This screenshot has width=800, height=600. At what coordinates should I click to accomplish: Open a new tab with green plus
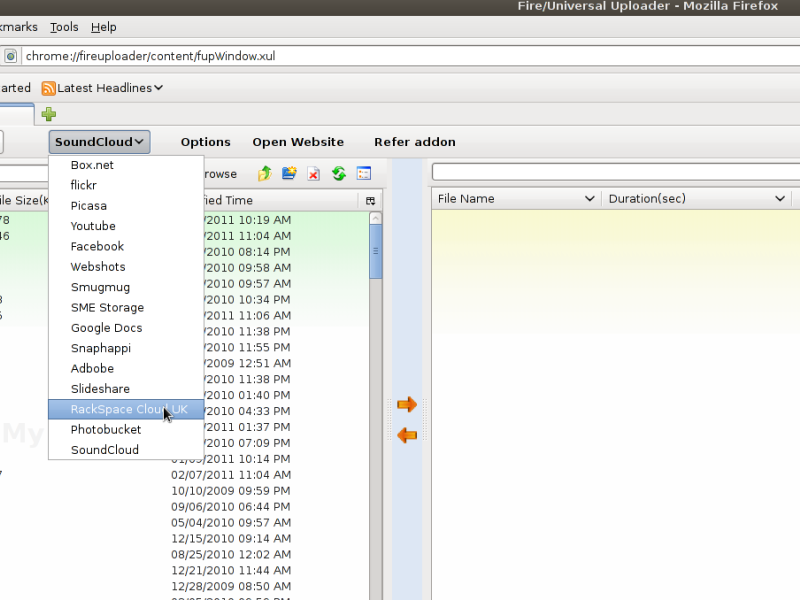[49, 114]
